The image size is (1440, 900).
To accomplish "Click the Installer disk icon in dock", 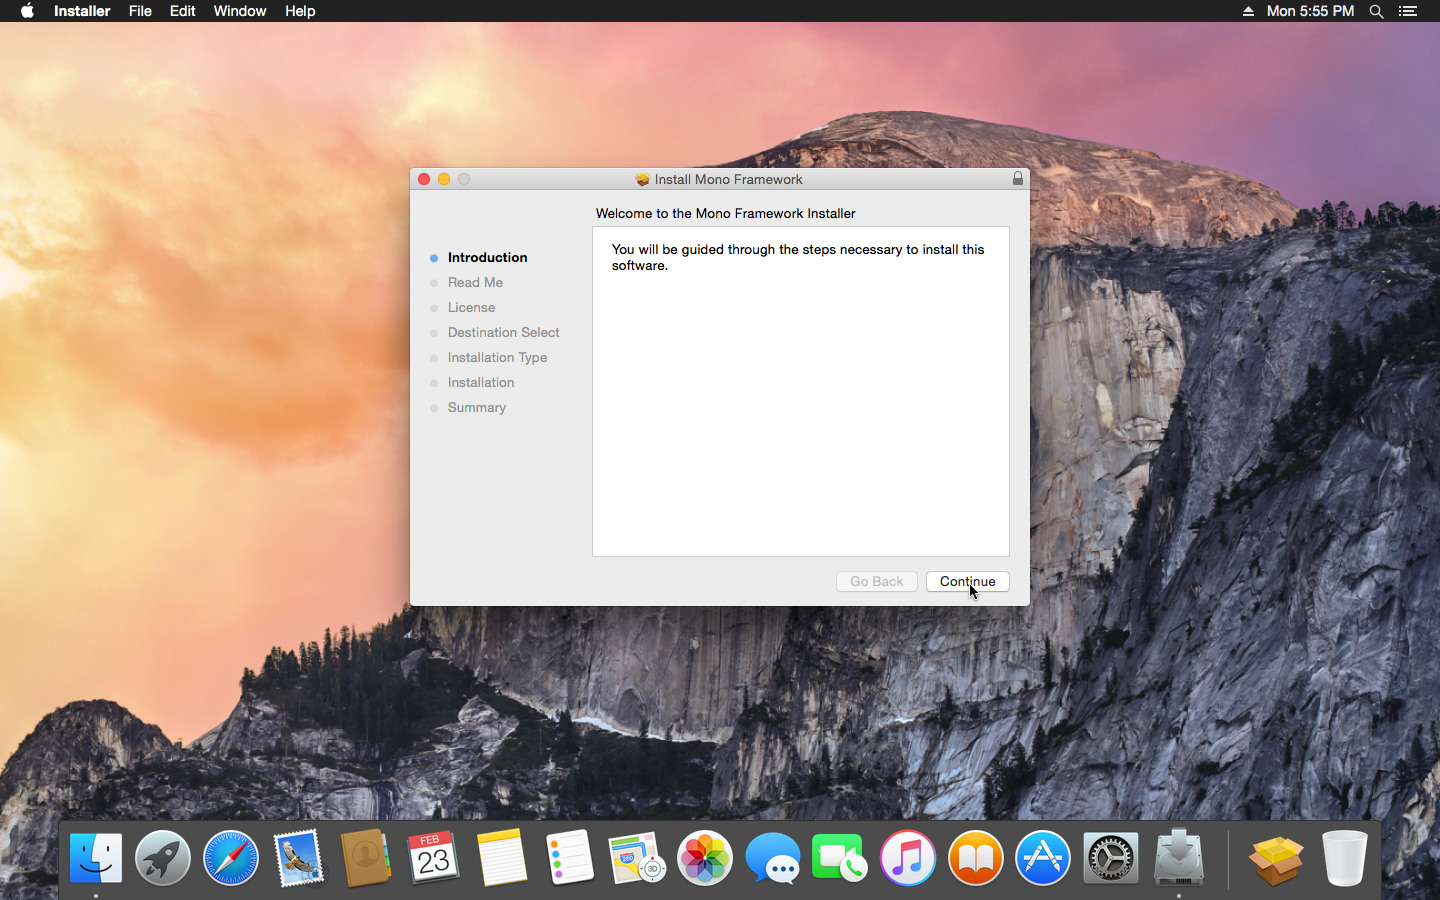I will click(1179, 858).
